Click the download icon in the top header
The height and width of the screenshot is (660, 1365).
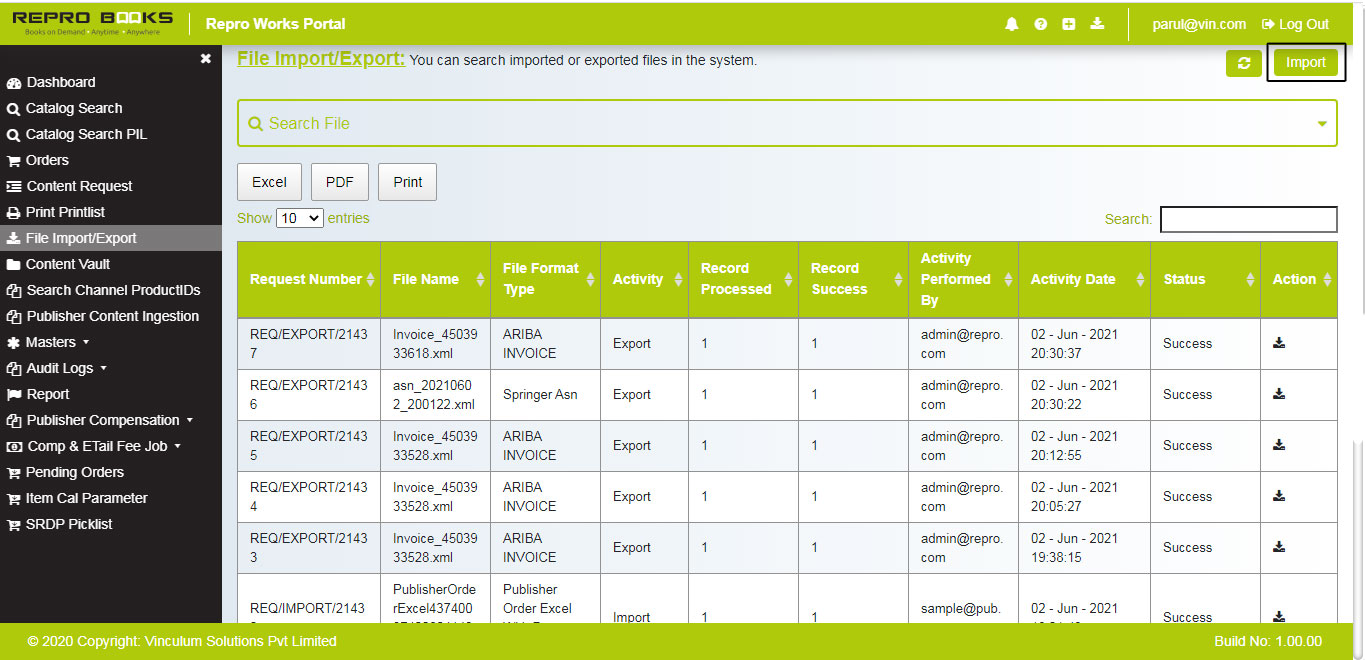1097,23
